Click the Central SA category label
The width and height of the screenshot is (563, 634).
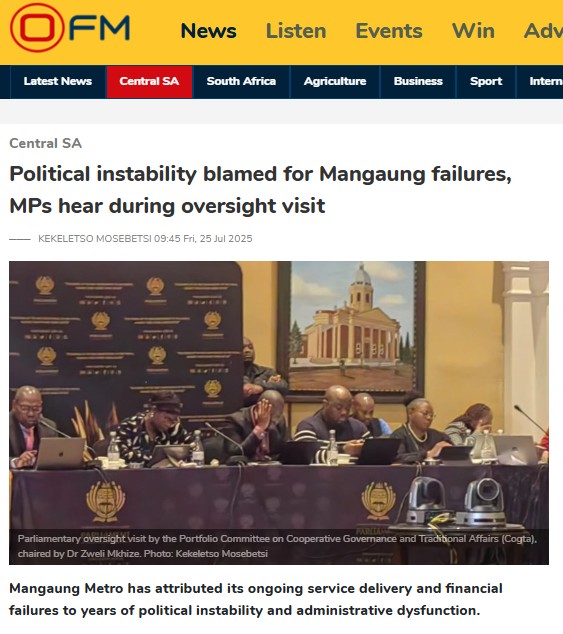click(x=45, y=143)
